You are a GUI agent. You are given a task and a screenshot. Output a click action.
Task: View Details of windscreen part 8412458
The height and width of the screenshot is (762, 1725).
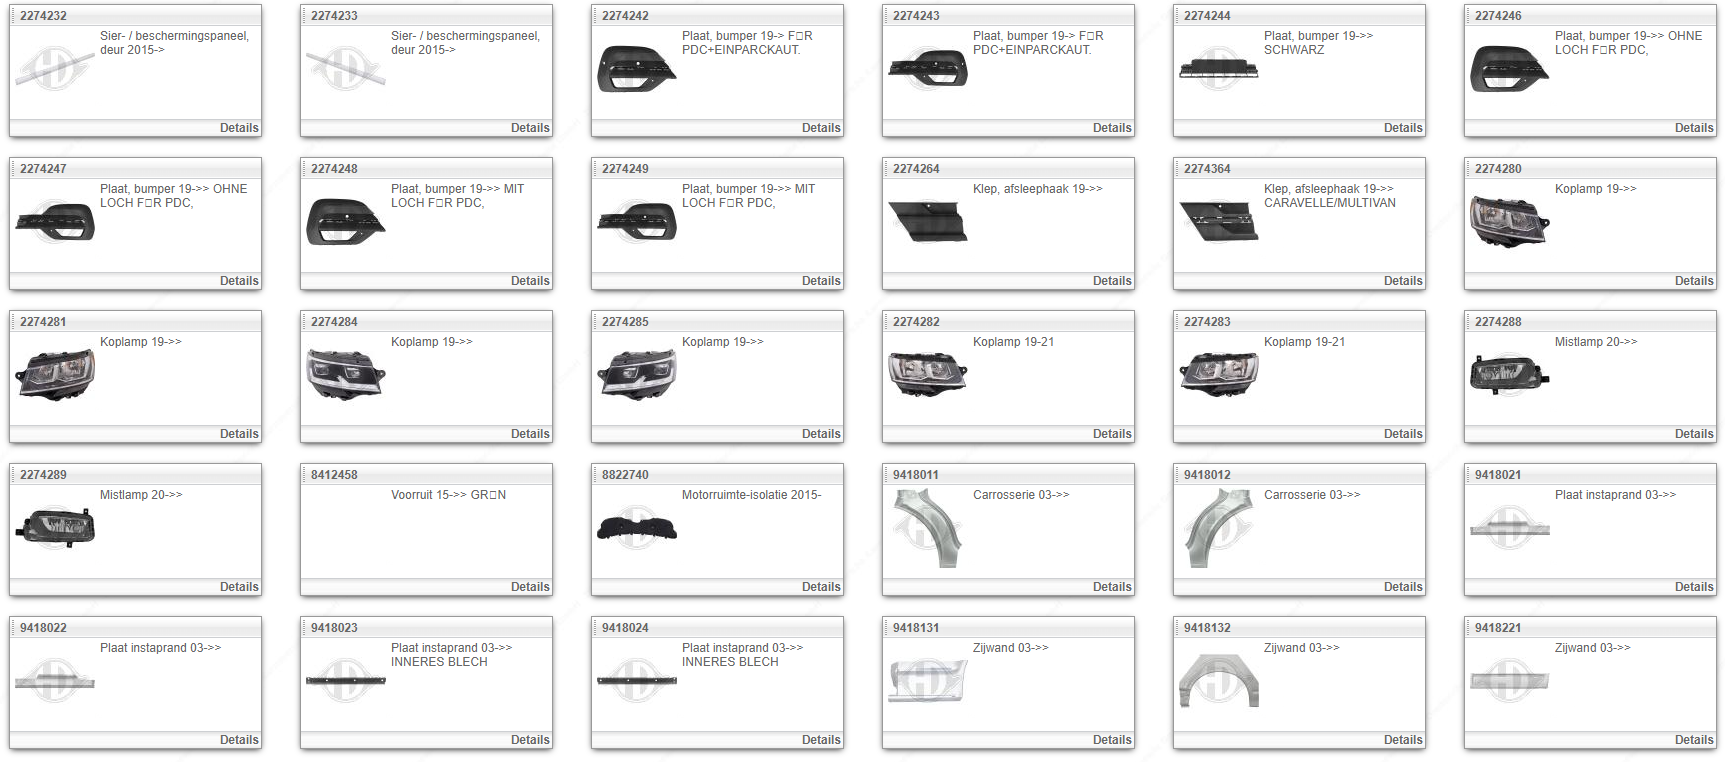[530, 587]
